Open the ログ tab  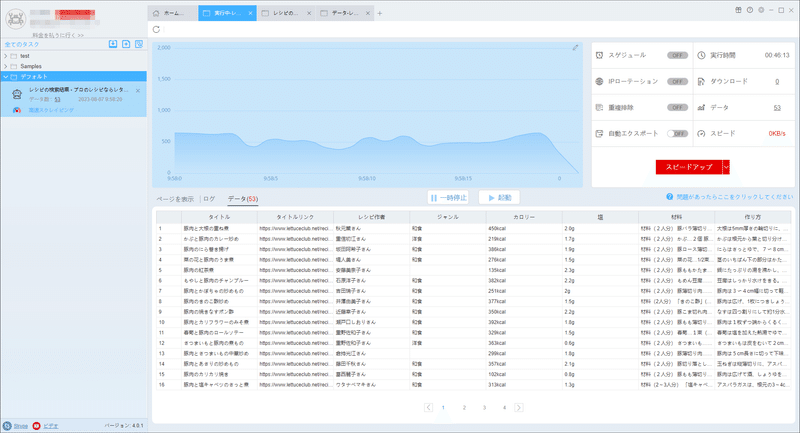pyautogui.click(x=209, y=199)
